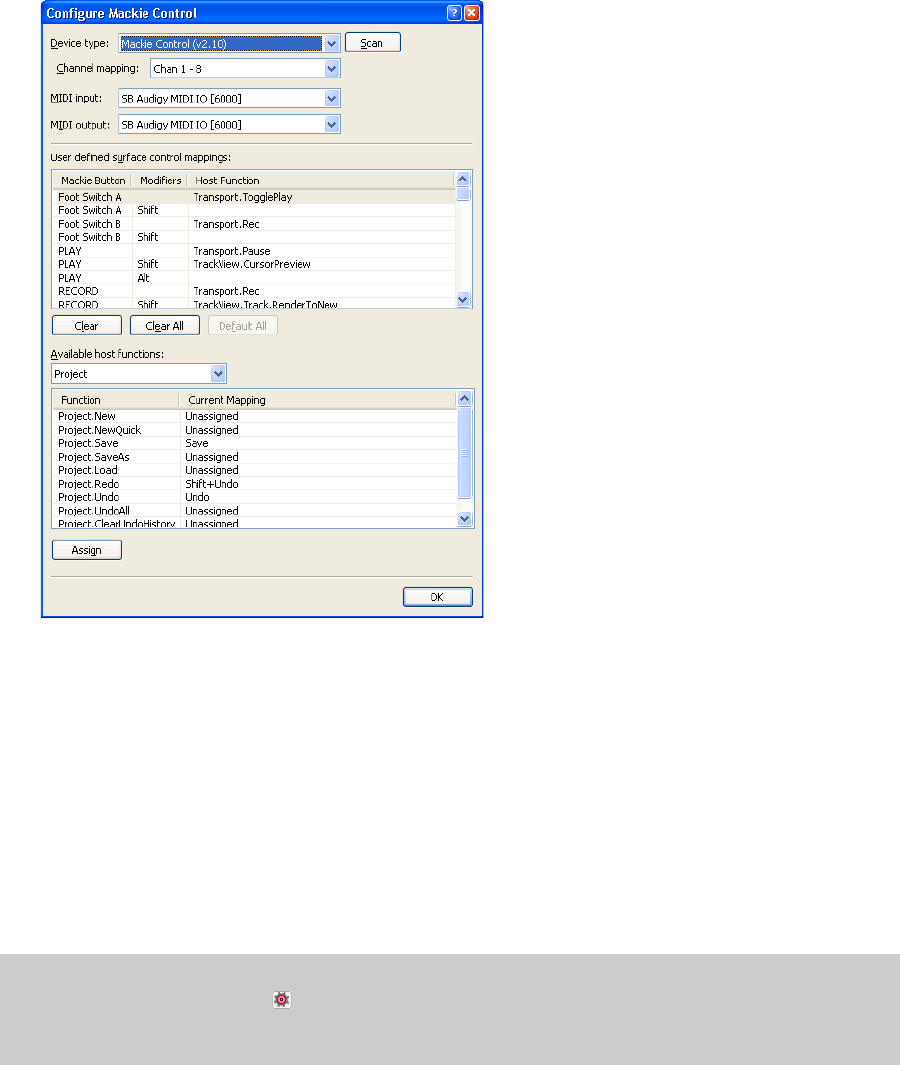Click the Clear button
The height and width of the screenshot is (1065, 900).
pyautogui.click(x=87, y=325)
